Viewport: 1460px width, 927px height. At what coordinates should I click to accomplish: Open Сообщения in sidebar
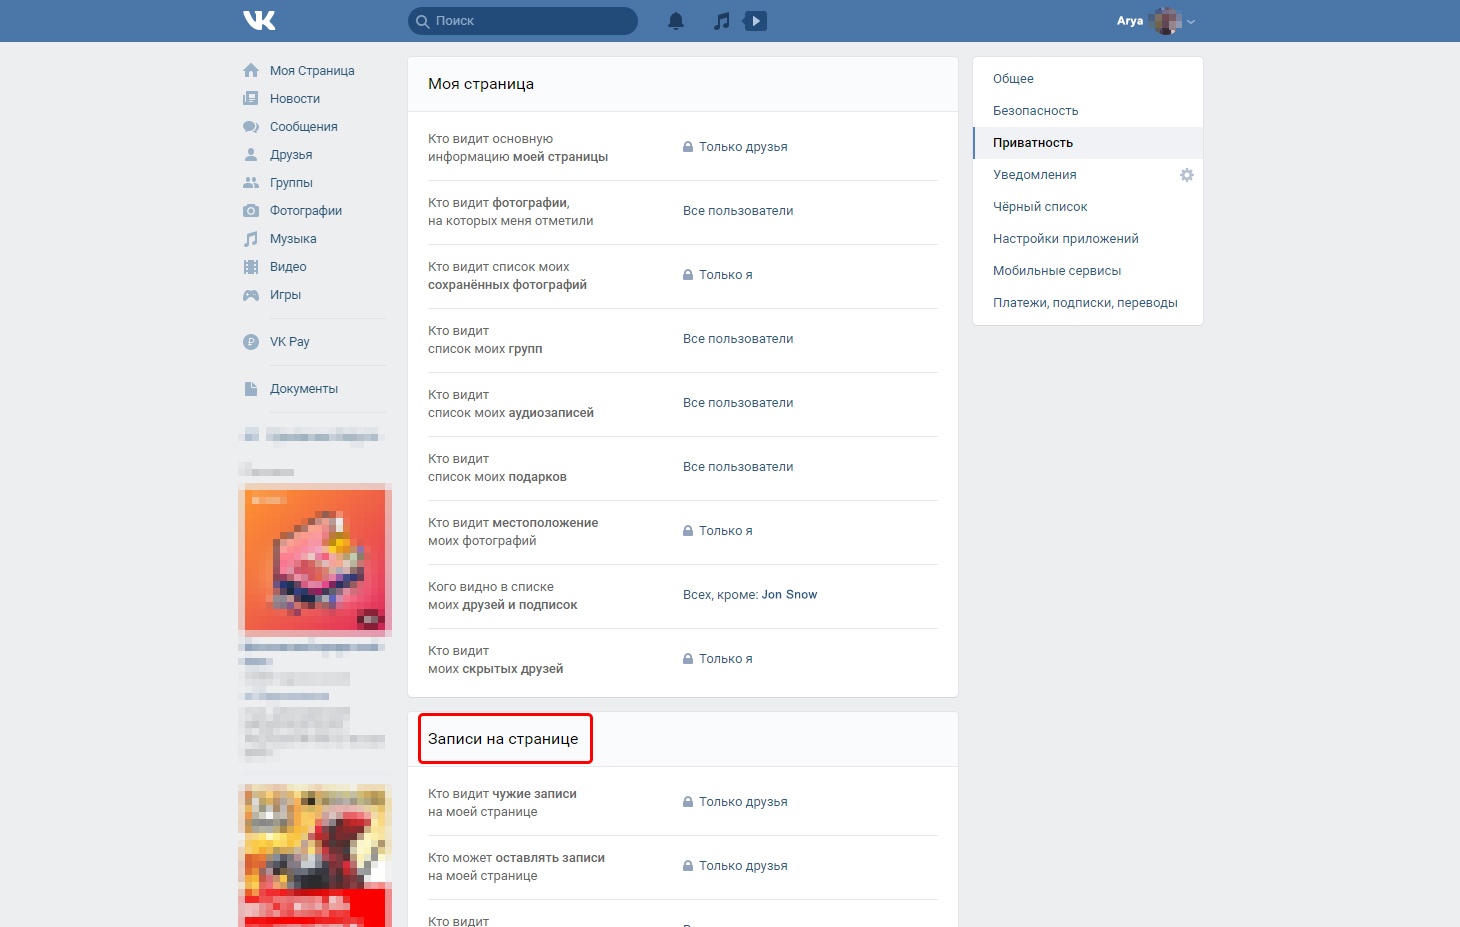(304, 127)
